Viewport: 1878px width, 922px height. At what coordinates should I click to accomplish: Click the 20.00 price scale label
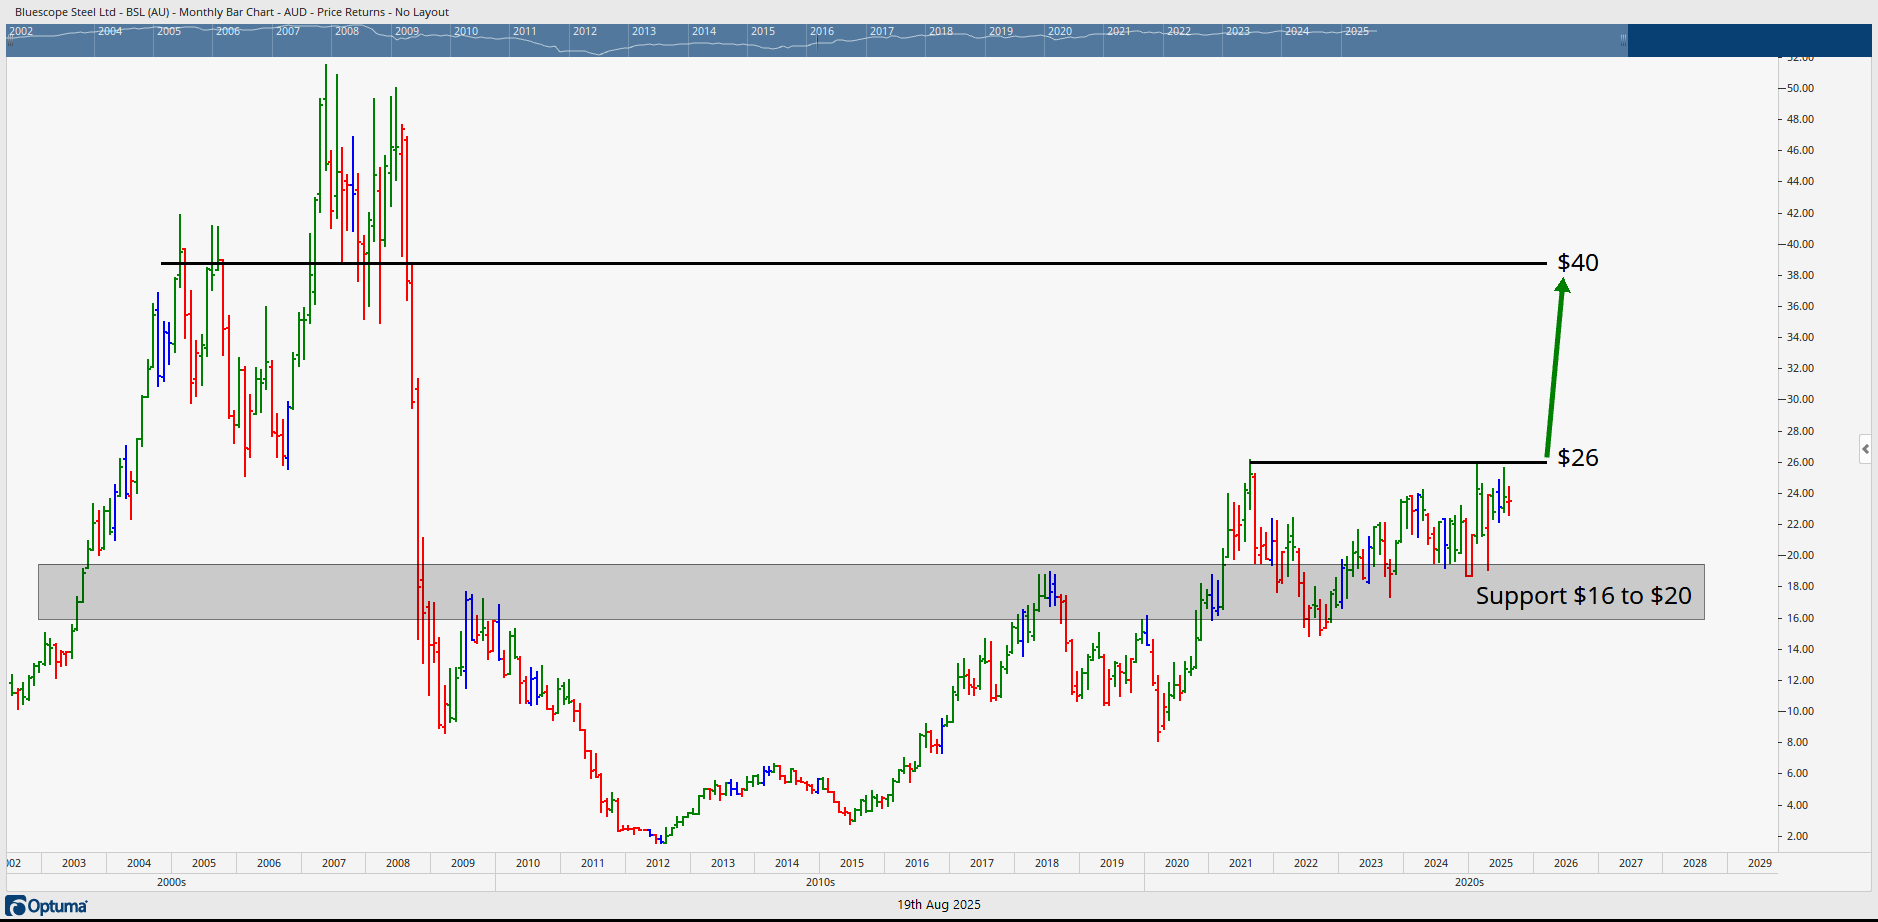click(x=1800, y=555)
